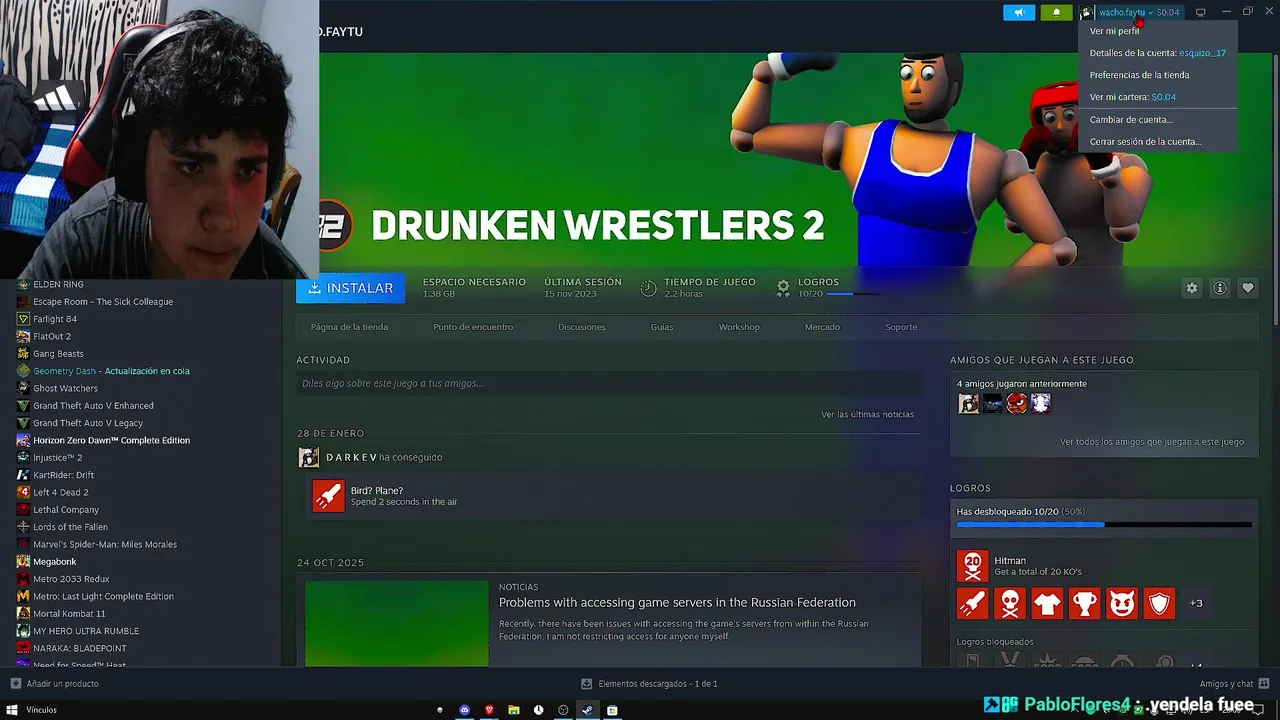Select the shield achievement icon
The width and height of the screenshot is (1280, 720).
click(1159, 603)
